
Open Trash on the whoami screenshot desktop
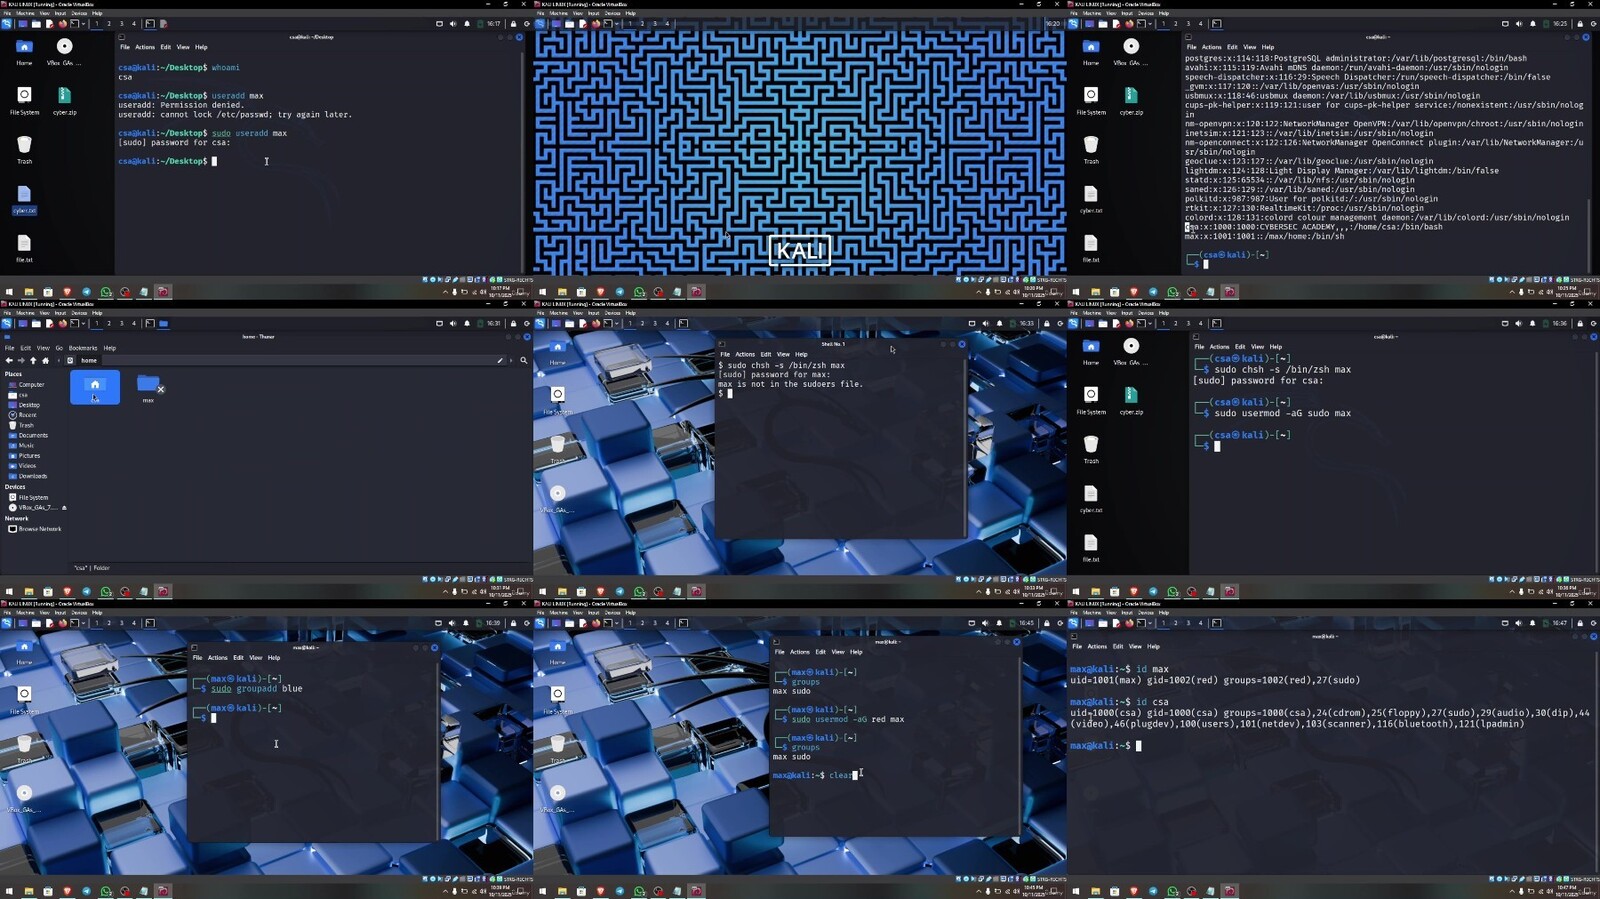pyautogui.click(x=24, y=150)
